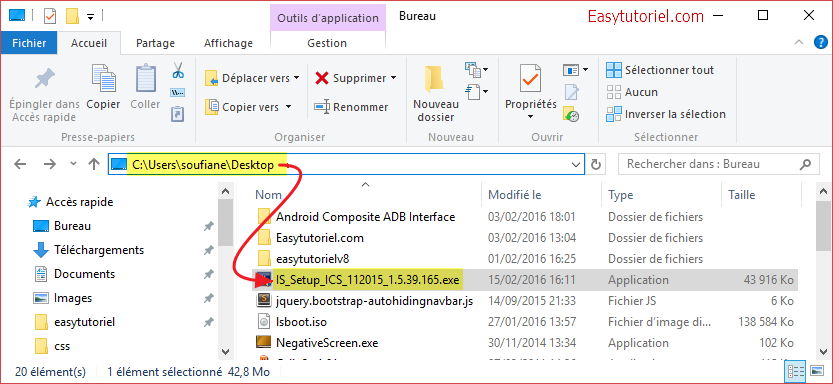Collapse the ribbon with the chevron
Viewport: 833px width, 384px height.
[798, 42]
